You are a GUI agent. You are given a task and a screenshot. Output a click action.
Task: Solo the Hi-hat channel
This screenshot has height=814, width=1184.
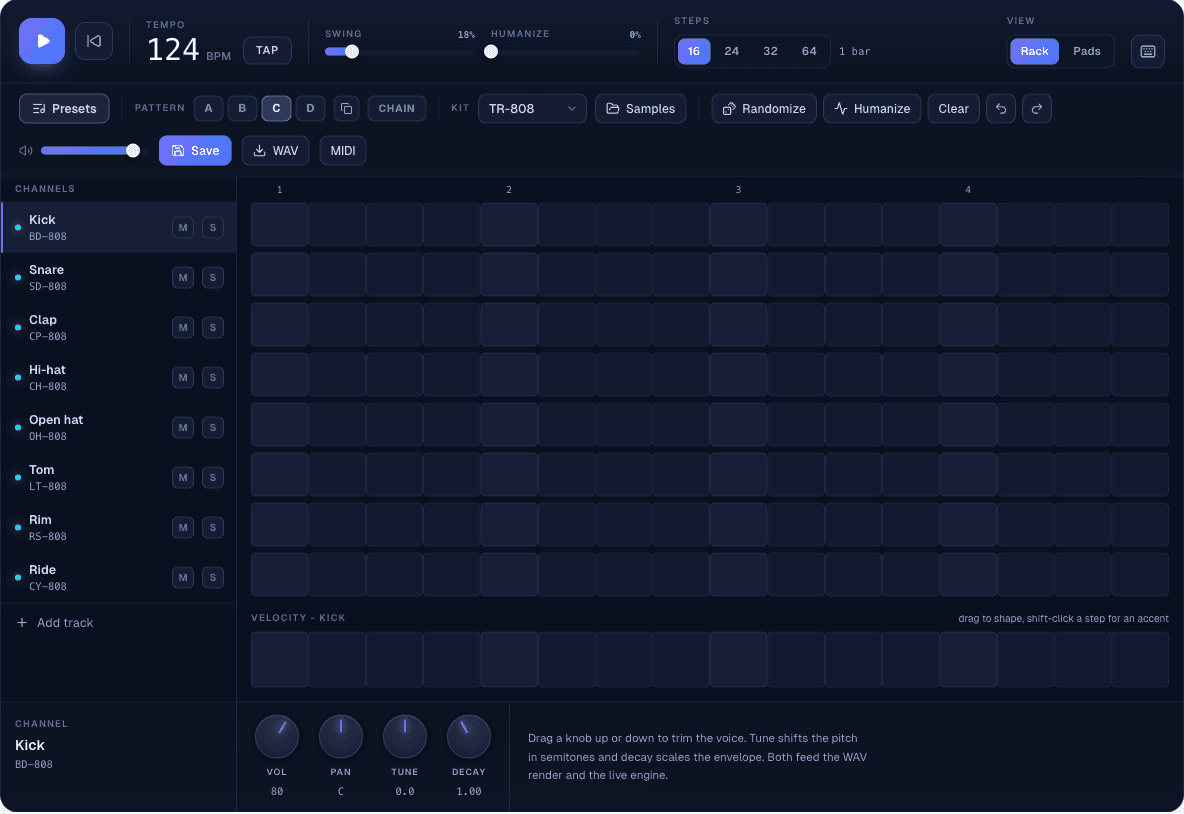(x=213, y=378)
